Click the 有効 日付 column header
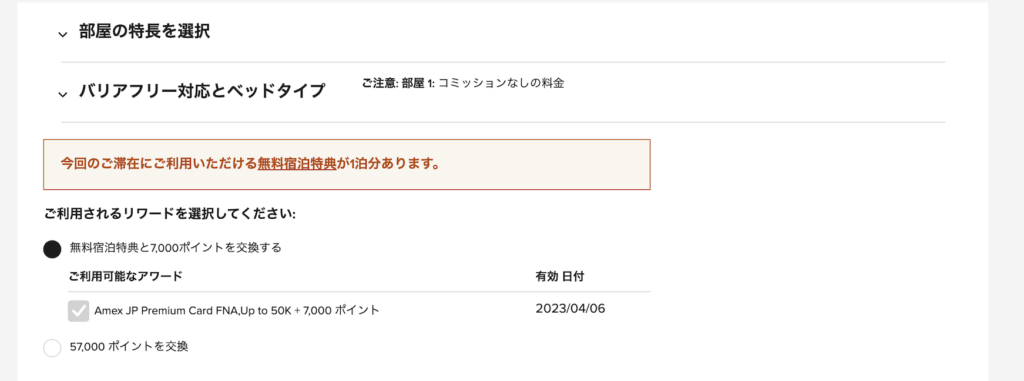The height and width of the screenshot is (381, 1024). 560,276
